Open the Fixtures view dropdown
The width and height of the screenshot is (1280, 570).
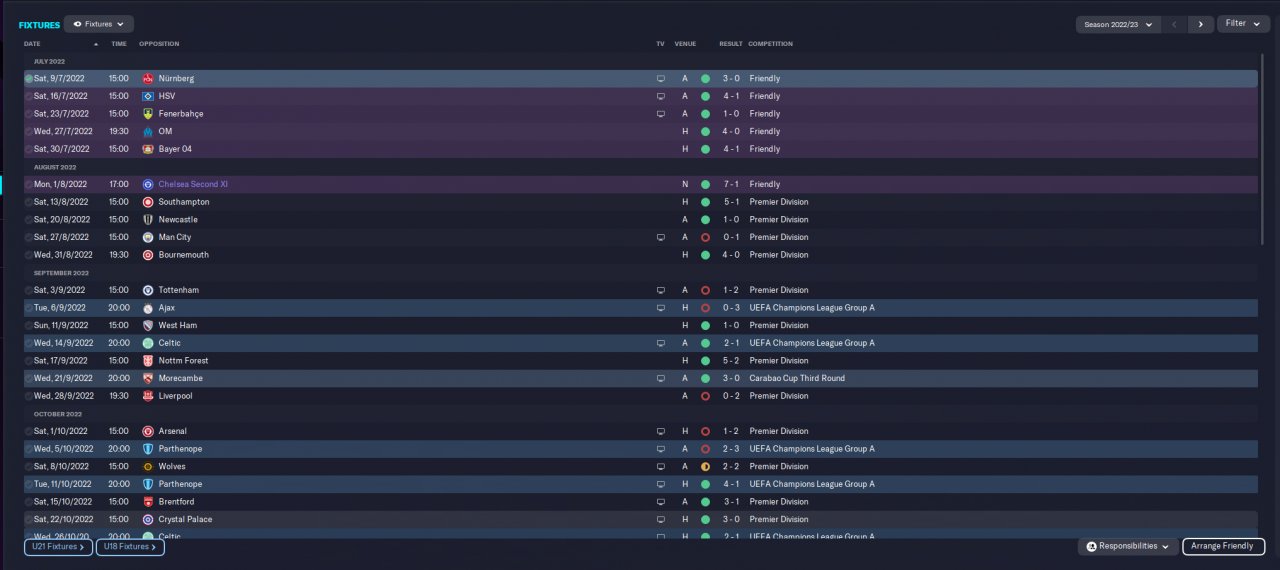coord(99,24)
